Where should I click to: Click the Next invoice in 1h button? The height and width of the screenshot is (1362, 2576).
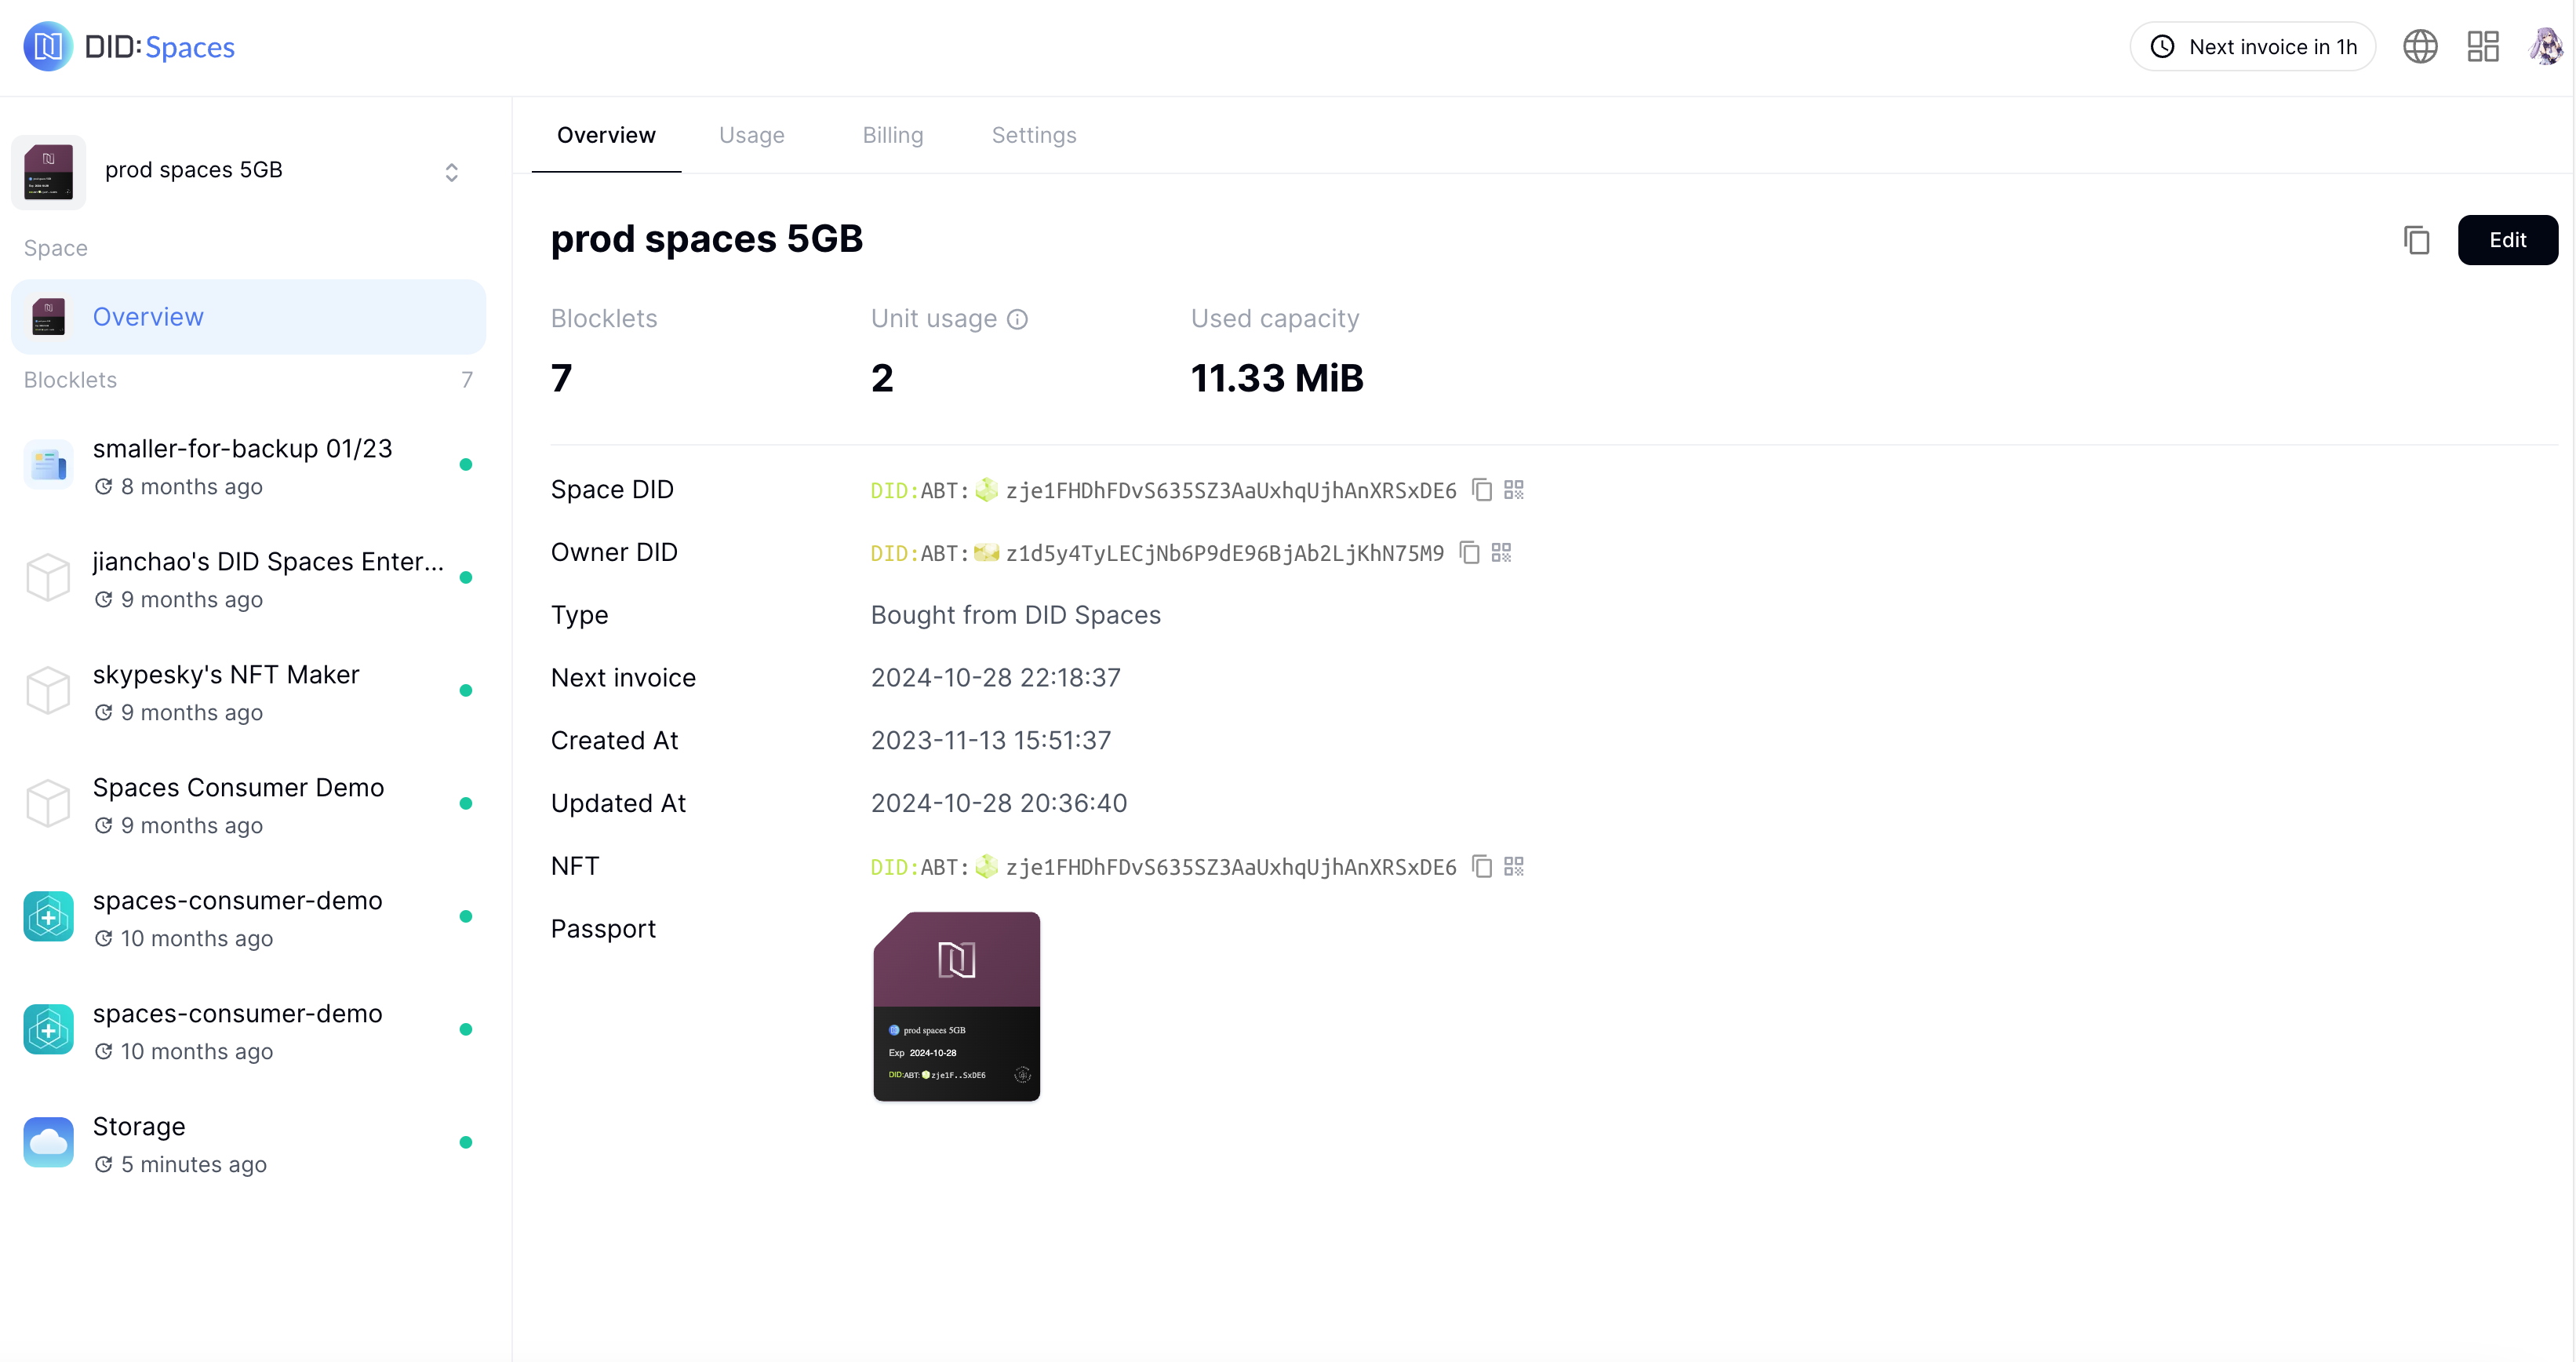(x=2252, y=47)
